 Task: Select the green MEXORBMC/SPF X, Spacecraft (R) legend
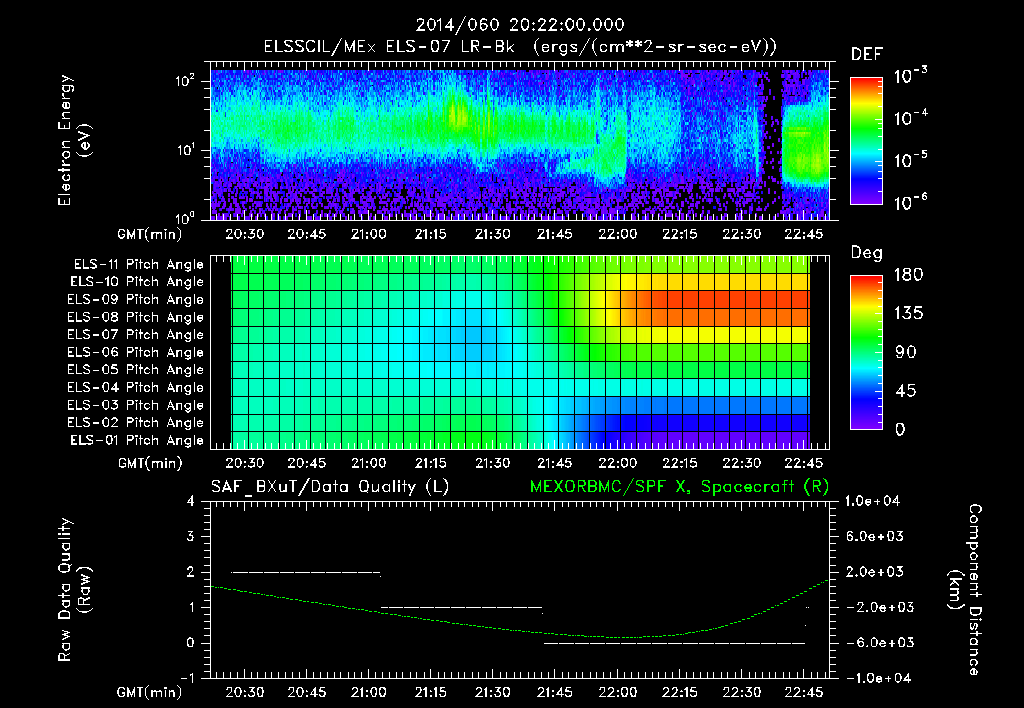679,487
